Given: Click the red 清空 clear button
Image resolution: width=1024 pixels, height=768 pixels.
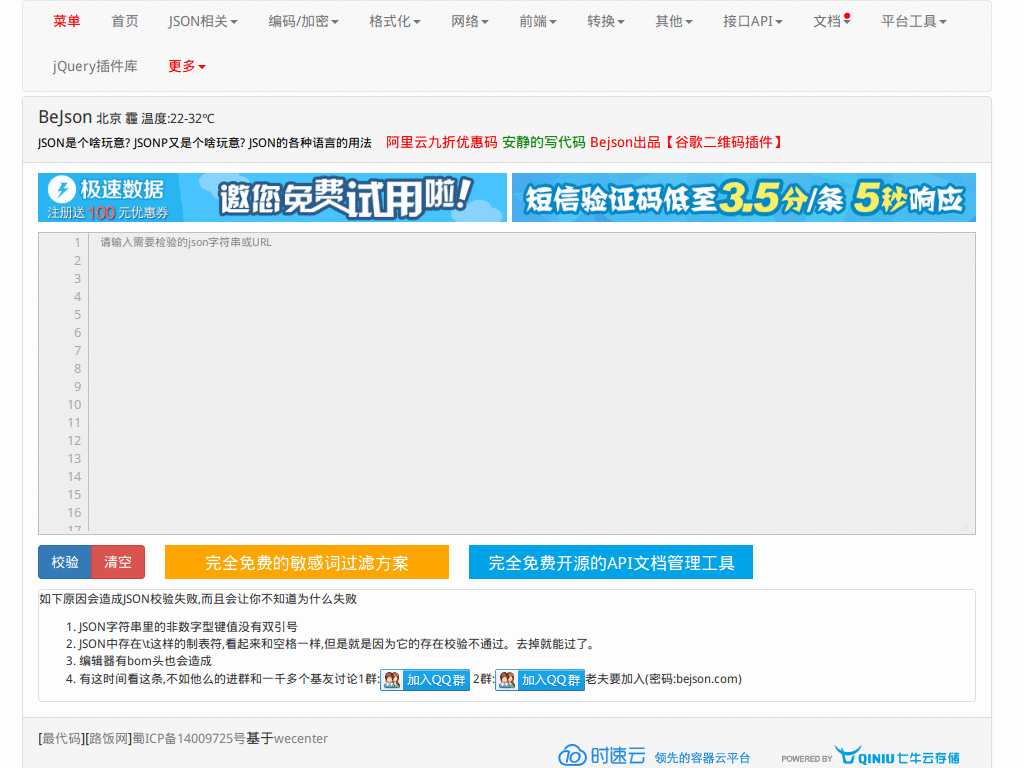Looking at the screenshot, I should tap(118, 562).
